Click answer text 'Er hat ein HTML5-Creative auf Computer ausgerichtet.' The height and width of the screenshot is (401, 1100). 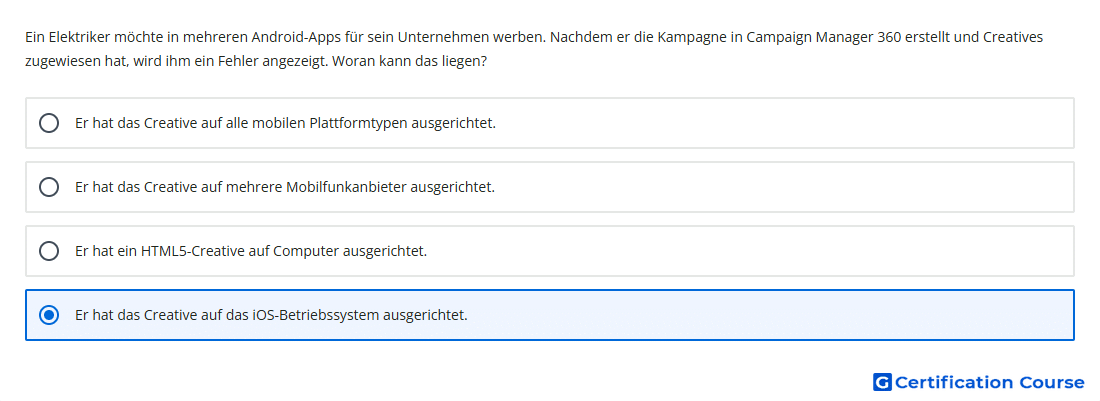click(x=251, y=251)
